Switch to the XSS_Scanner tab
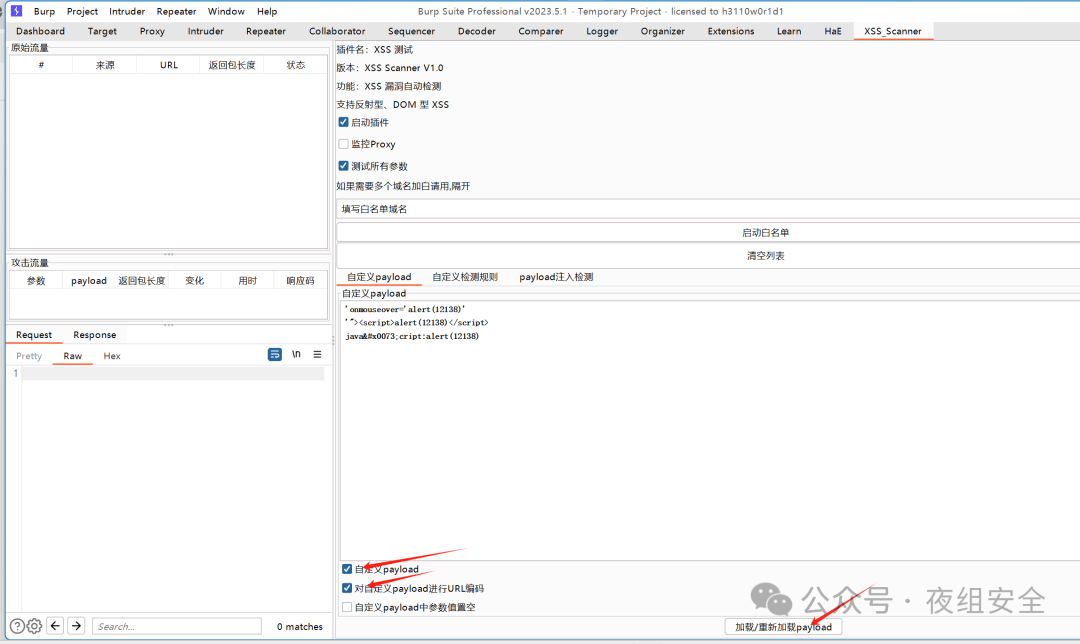Viewport: 1080px width, 644px height. 892,30
